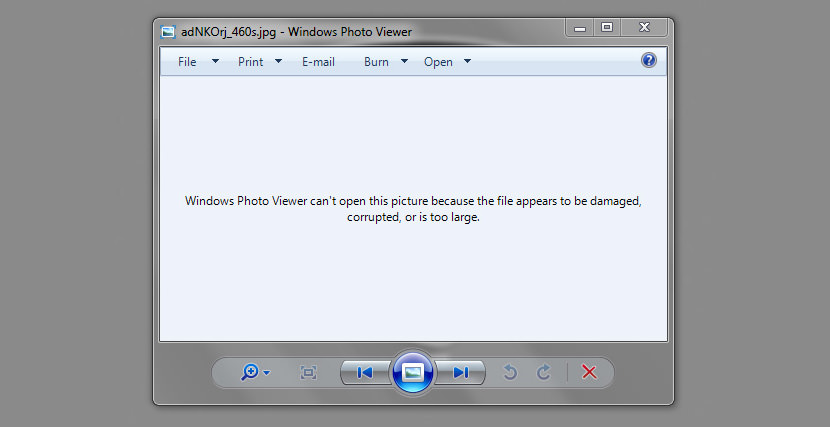This screenshot has height=427, width=830.
Task: Go to the Previous picture
Action: pyautogui.click(x=365, y=373)
